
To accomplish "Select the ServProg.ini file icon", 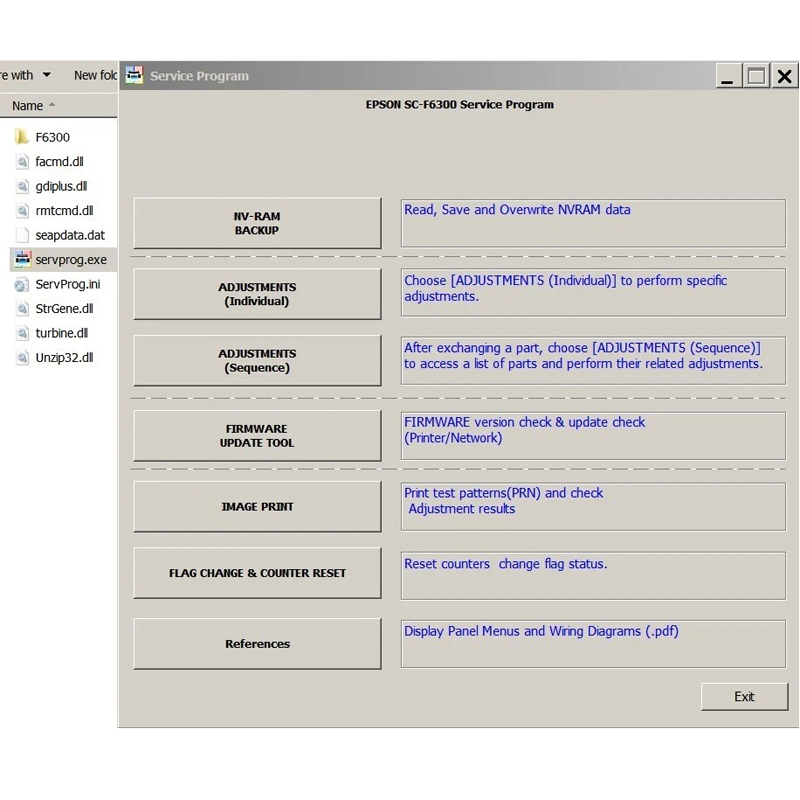I will pyautogui.click(x=21, y=284).
